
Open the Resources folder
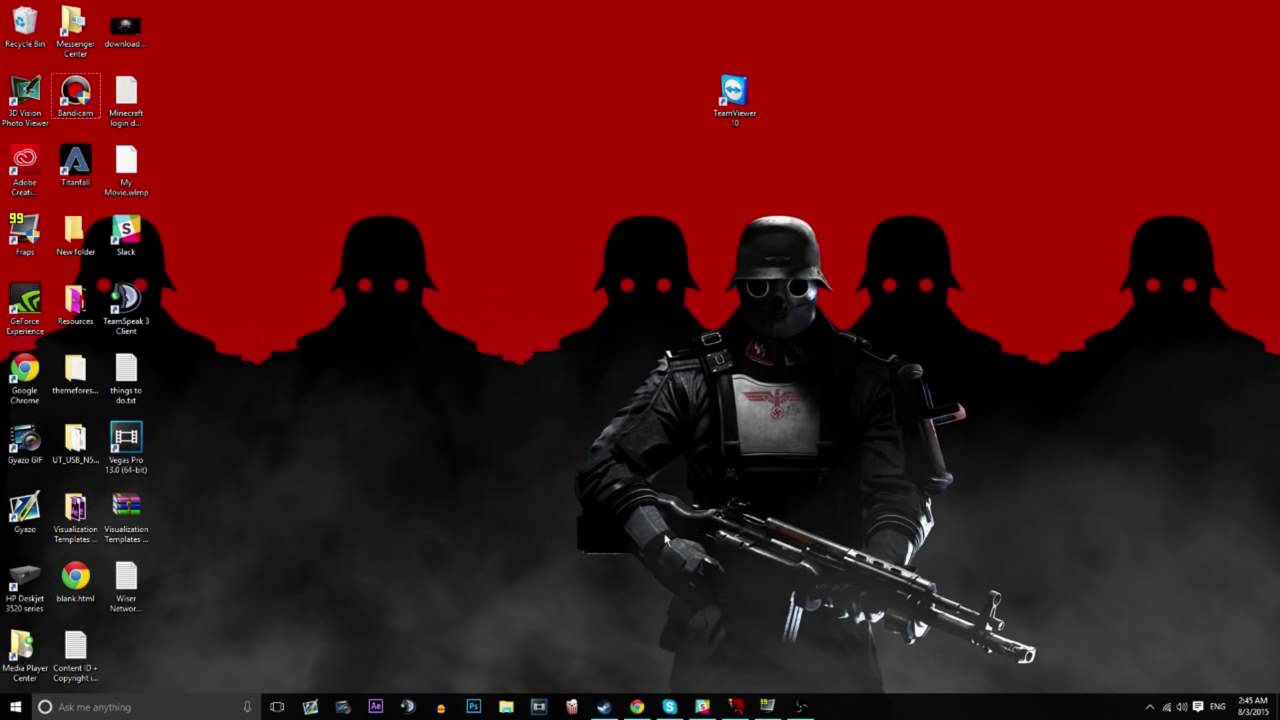(x=75, y=305)
